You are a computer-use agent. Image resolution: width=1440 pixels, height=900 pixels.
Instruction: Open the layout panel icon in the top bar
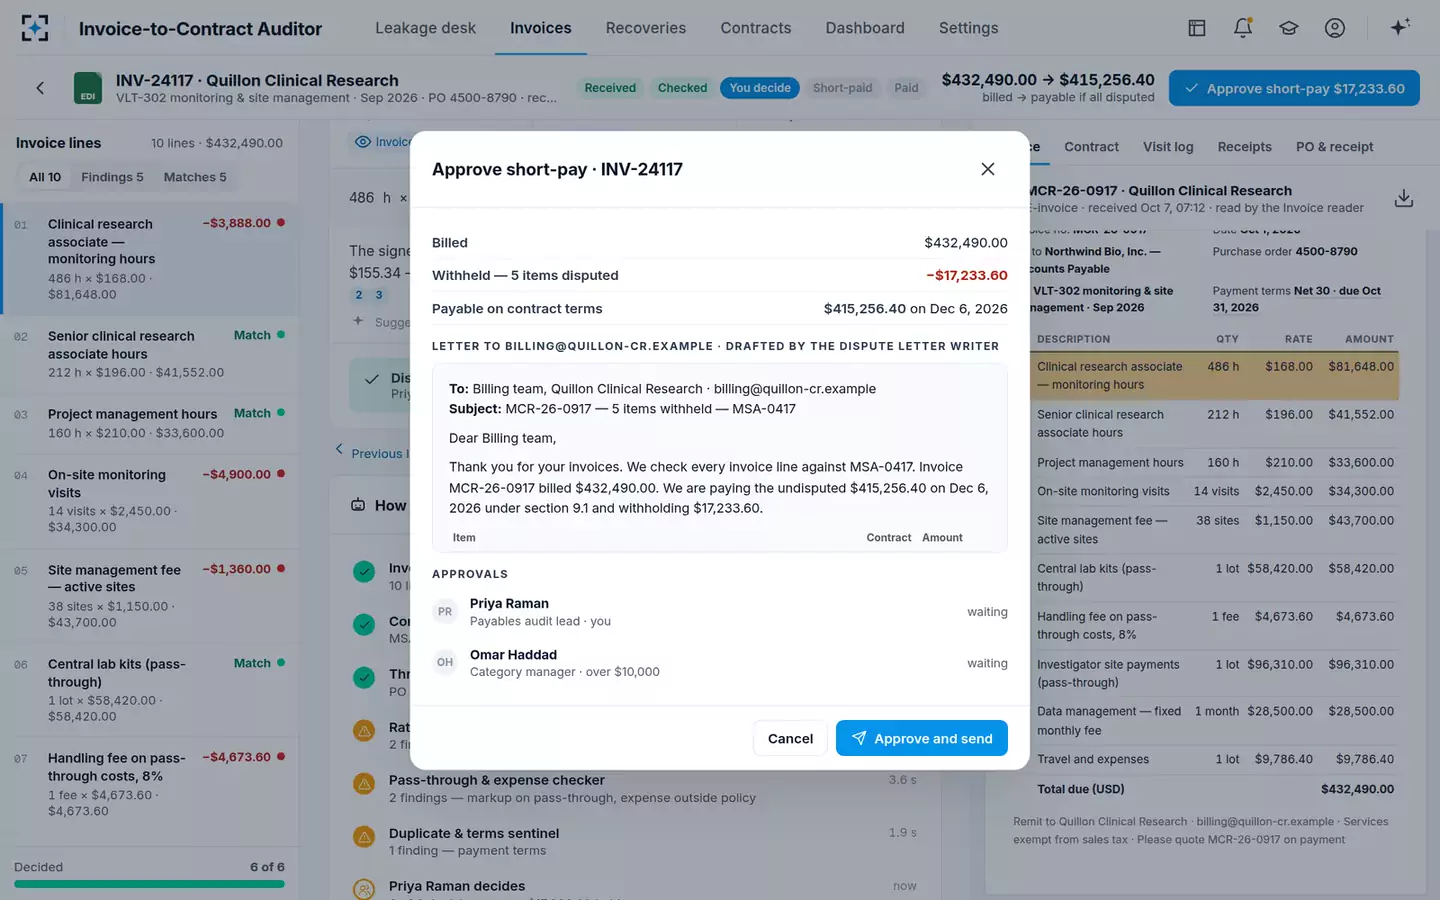[x=1196, y=28]
